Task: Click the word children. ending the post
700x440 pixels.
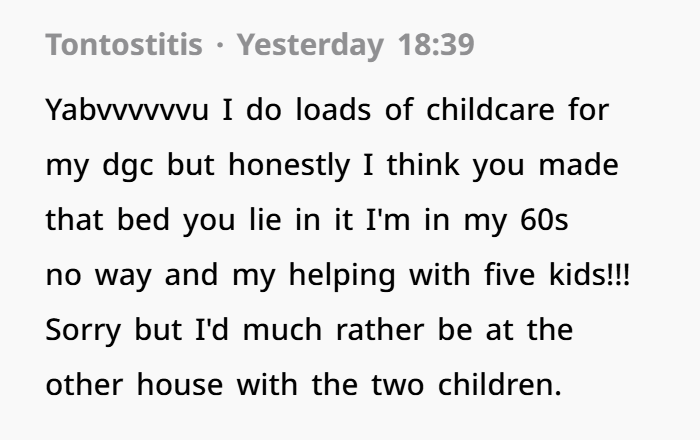Action: (500, 385)
